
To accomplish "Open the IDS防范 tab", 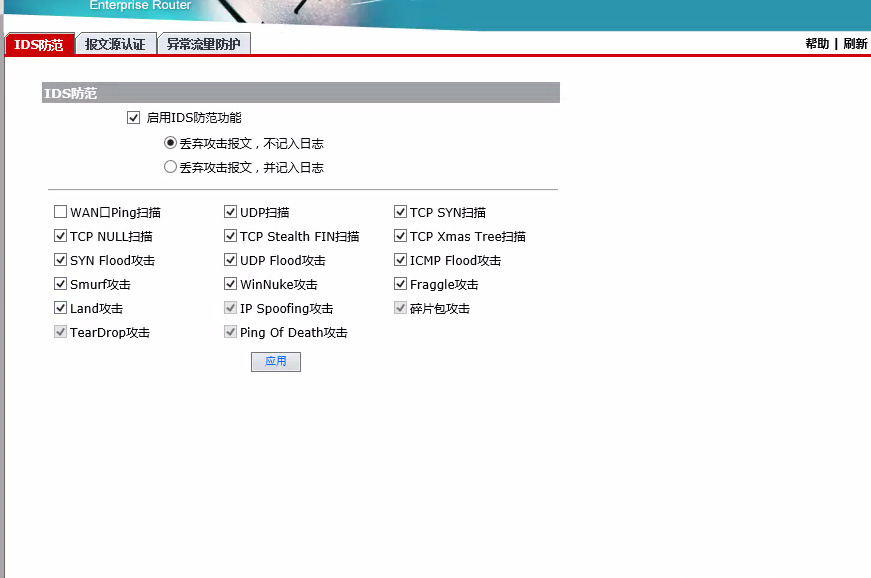I will (39, 44).
